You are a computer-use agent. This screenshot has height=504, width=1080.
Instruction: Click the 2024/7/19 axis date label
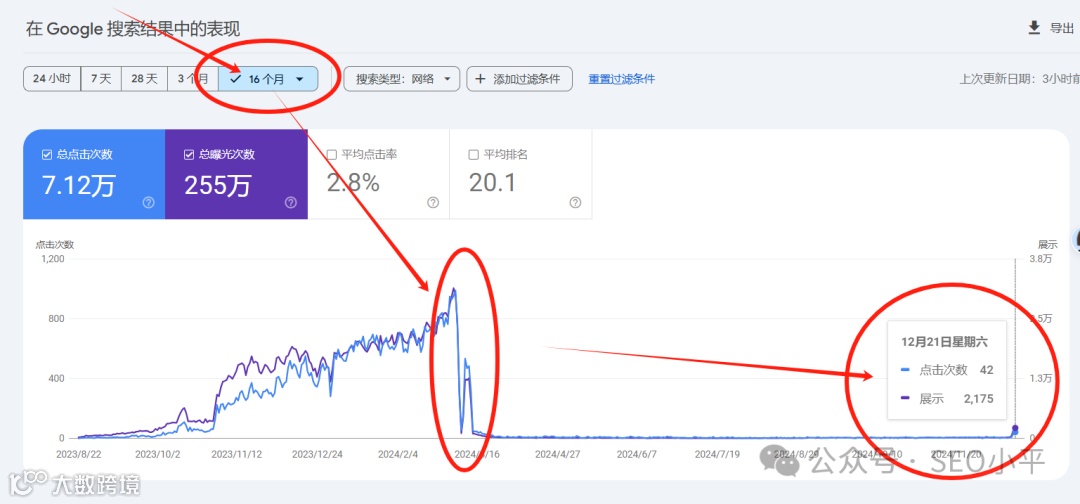(x=718, y=454)
